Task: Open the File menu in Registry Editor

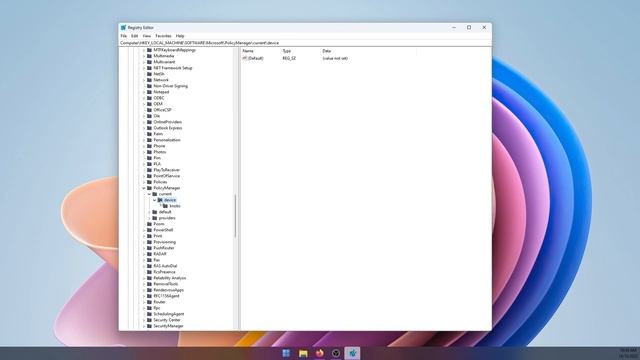Action: 124,36
